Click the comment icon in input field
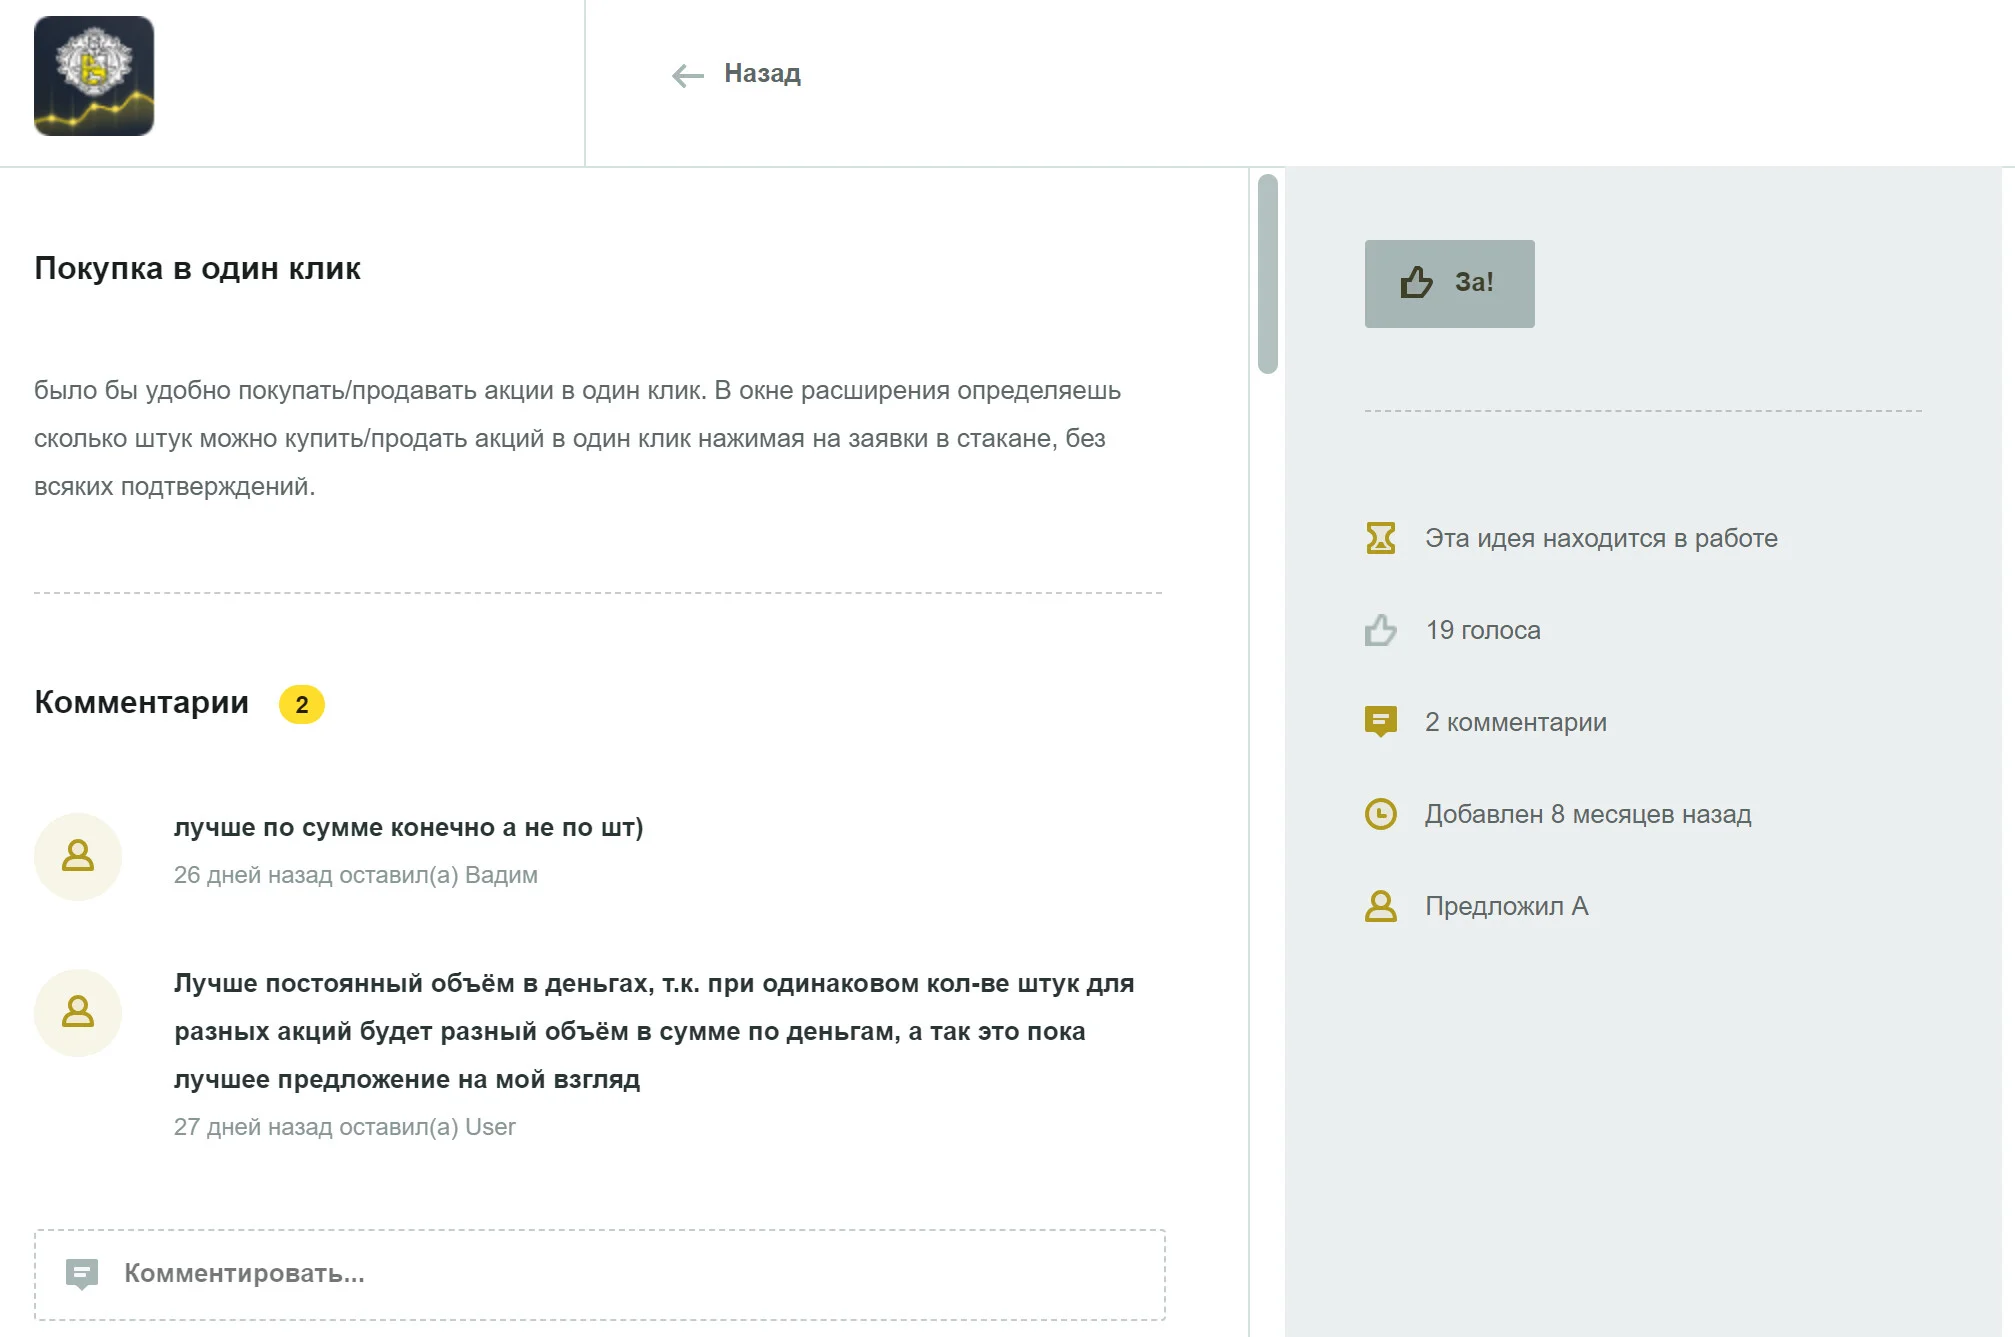 pos(82,1274)
